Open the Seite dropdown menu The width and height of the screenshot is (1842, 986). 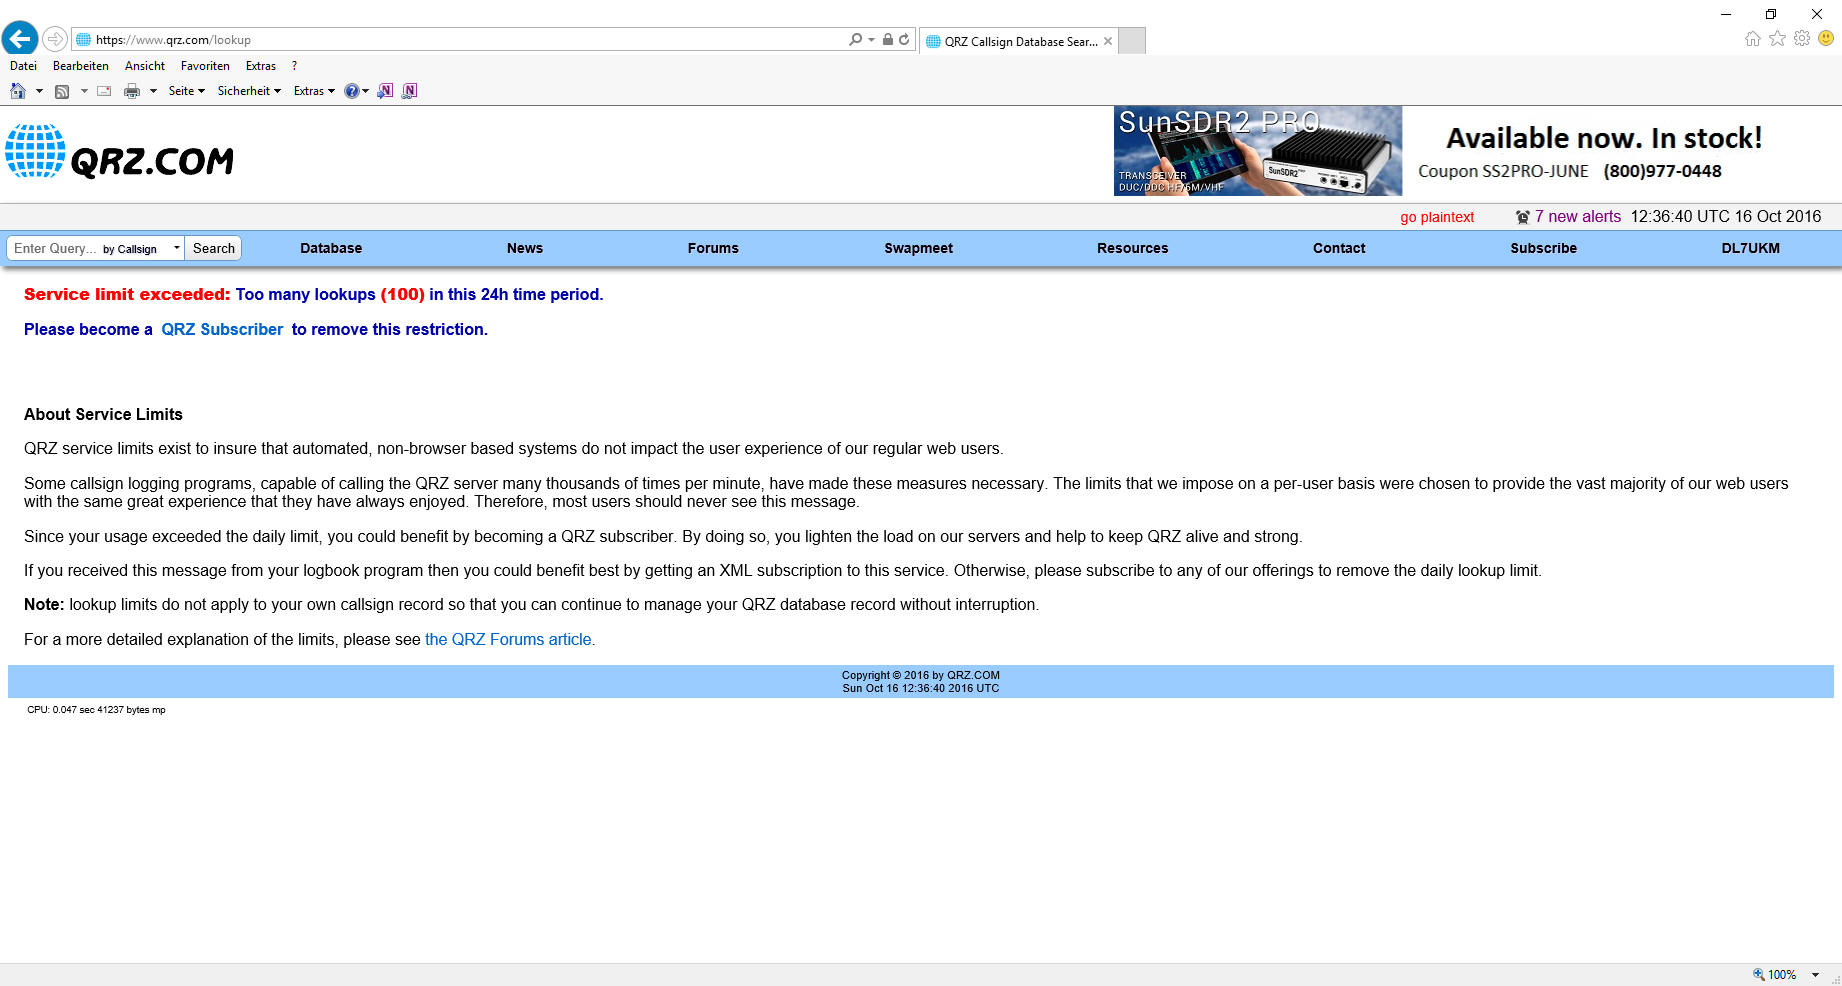tap(187, 91)
